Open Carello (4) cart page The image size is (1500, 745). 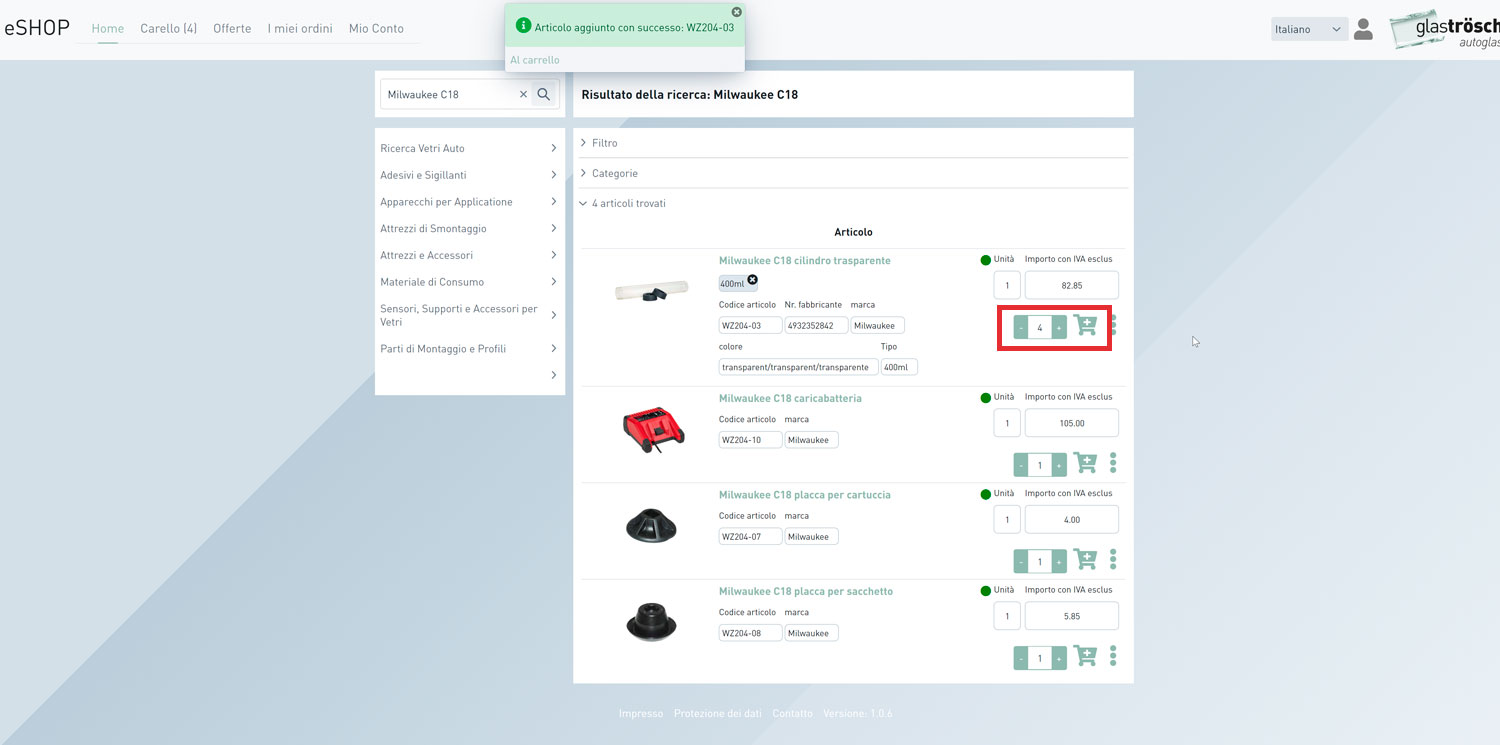[x=168, y=28]
